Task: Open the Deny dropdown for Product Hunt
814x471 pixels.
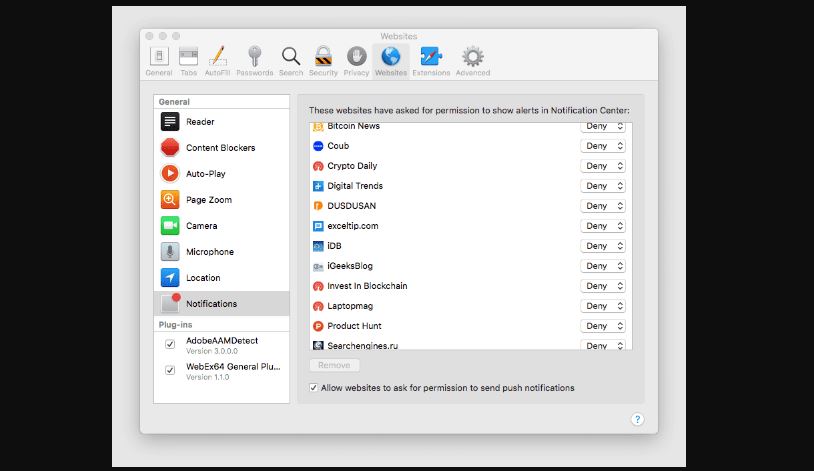Action: pos(603,326)
